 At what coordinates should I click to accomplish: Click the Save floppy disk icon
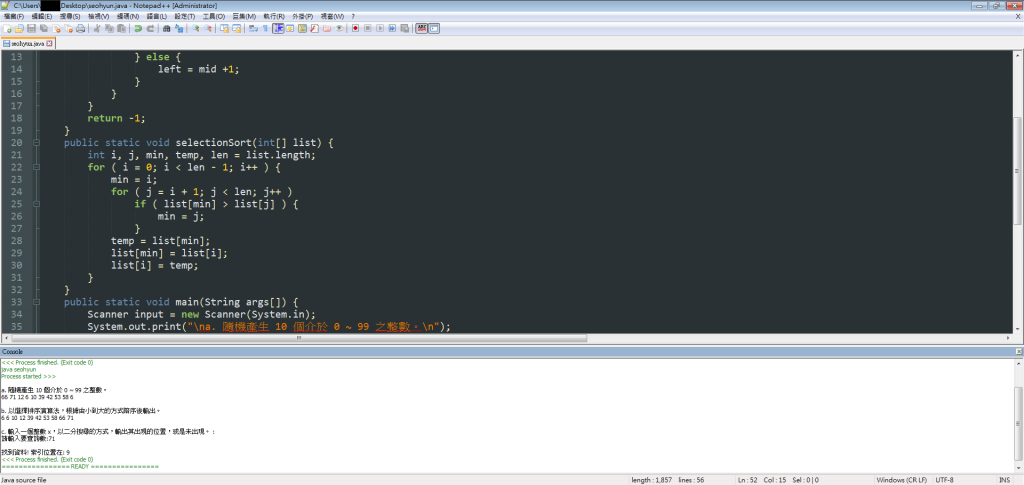31,29
